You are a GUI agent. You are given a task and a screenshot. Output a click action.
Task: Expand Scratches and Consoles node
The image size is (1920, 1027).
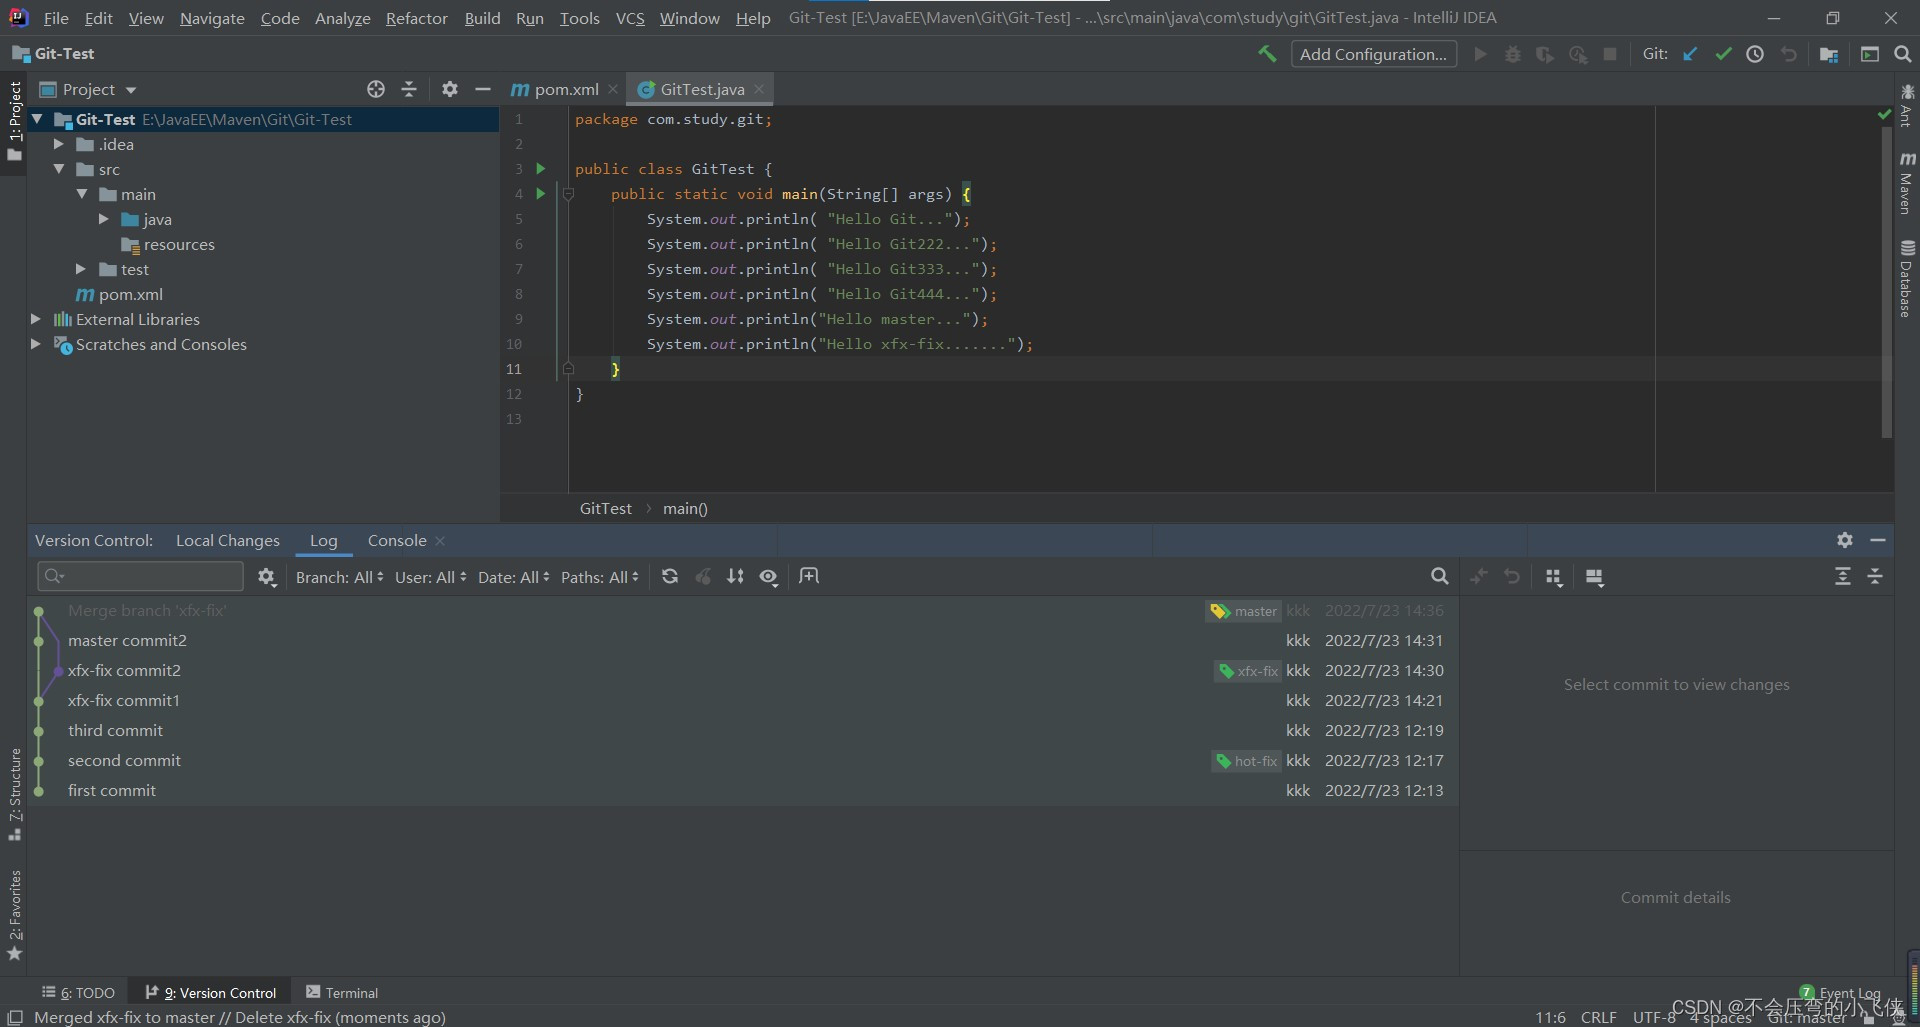(36, 344)
